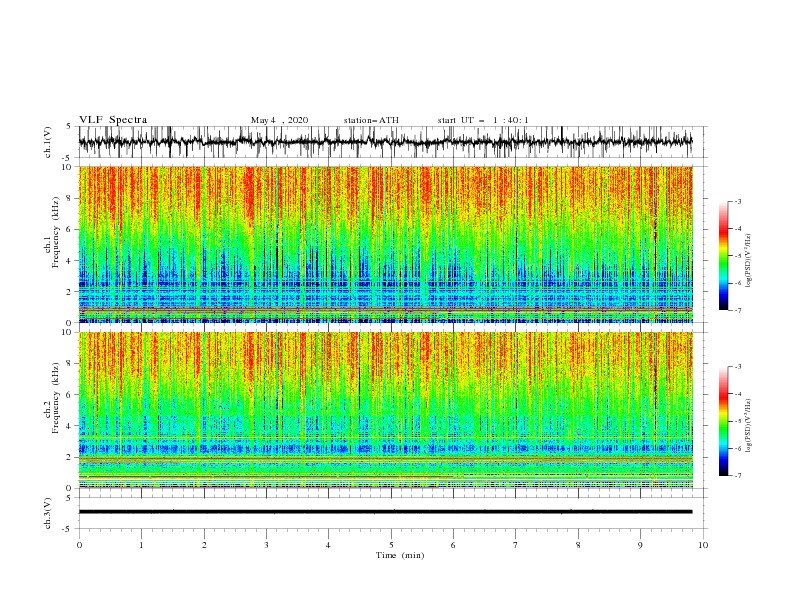Click time axis tick label "2"

[204, 545]
